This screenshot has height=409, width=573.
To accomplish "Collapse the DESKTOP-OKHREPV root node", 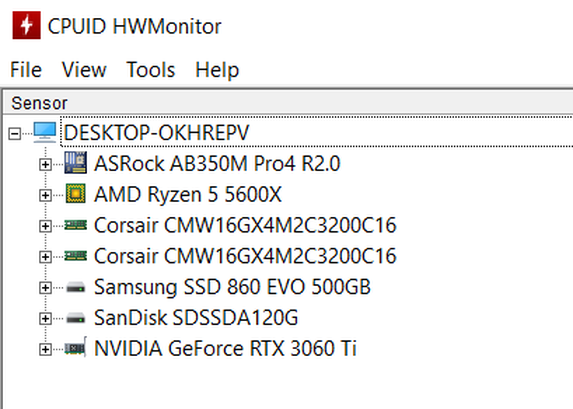I will click(x=15, y=133).
